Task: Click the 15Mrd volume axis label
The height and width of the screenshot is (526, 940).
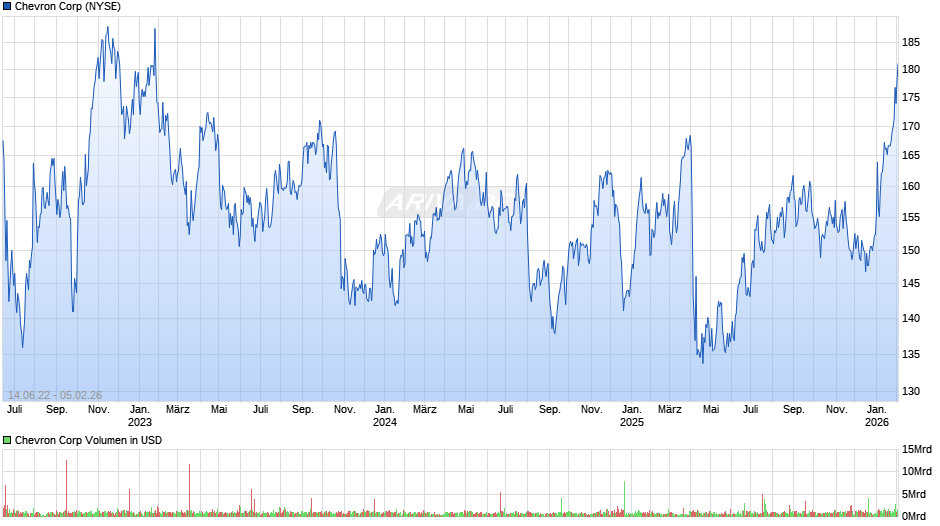Action: coord(917,449)
